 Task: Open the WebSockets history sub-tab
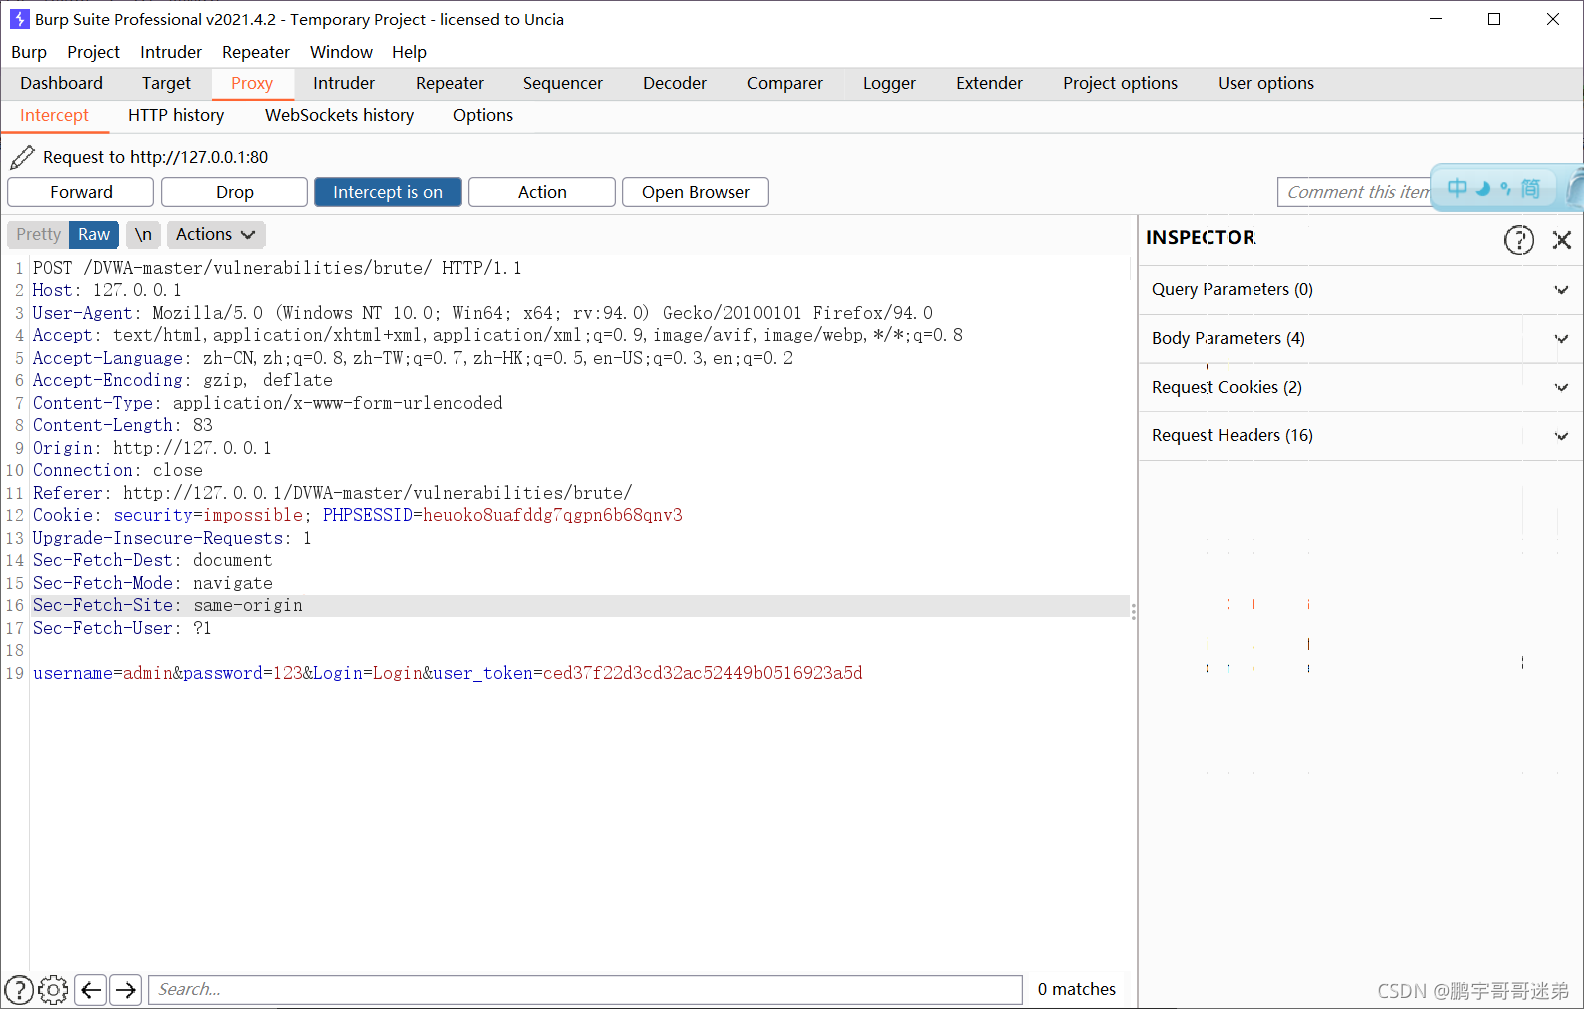tap(339, 116)
